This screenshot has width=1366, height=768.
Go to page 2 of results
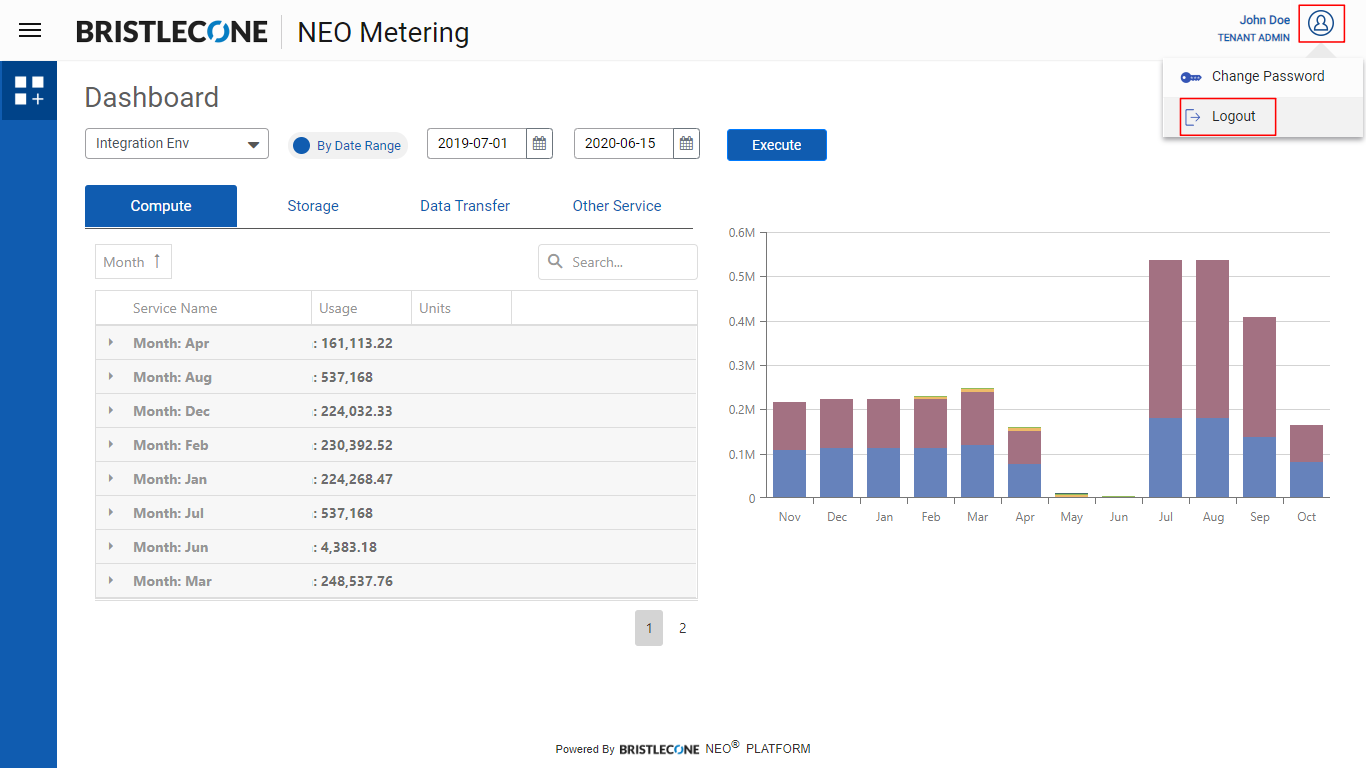(x=683, y=628)
